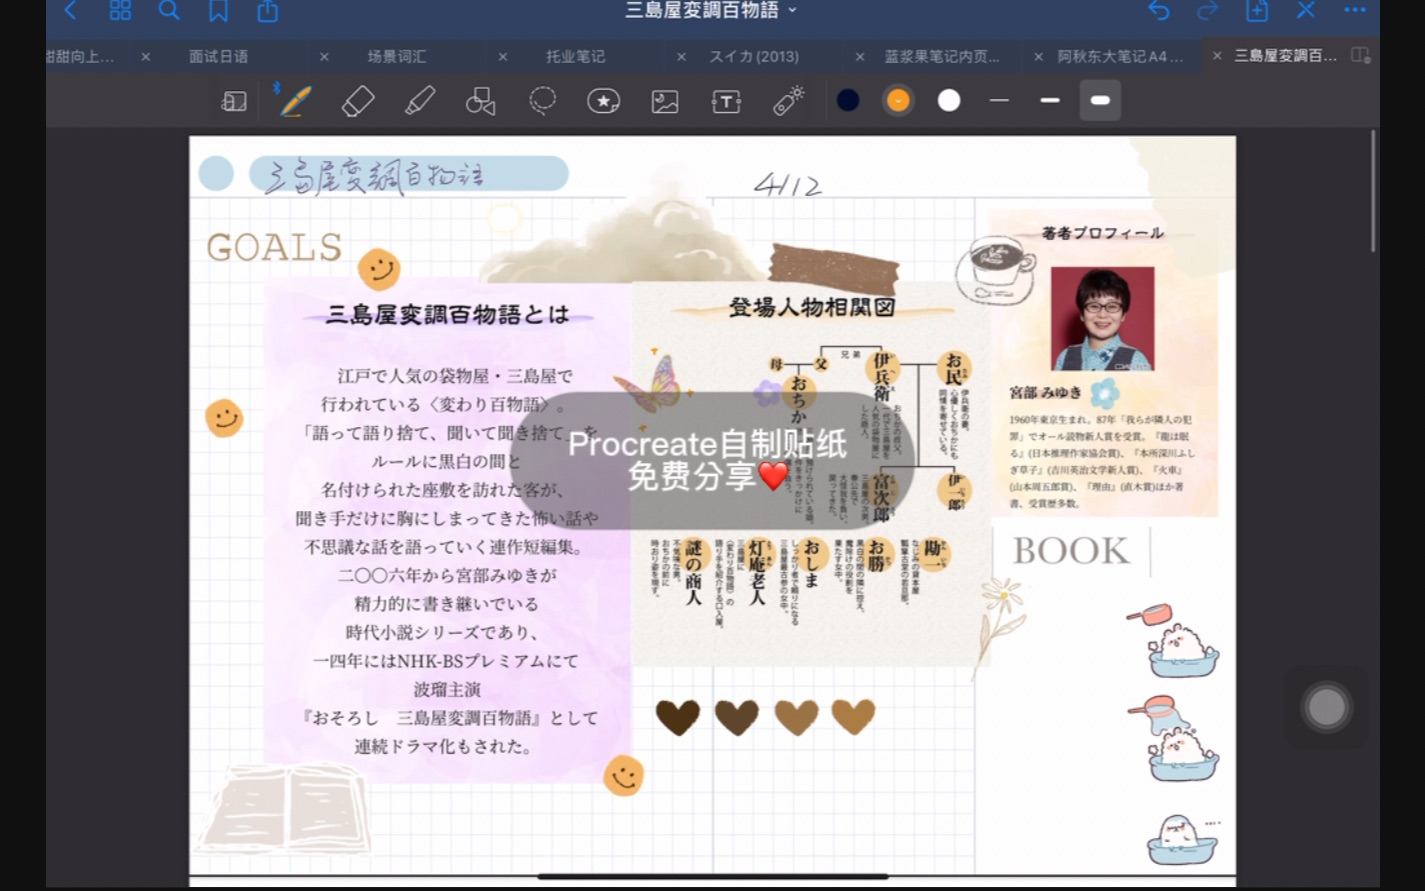Tap the author name 宮部みゆき
The height and width of the screenshot is (891, 1425).
(1045, 393)
